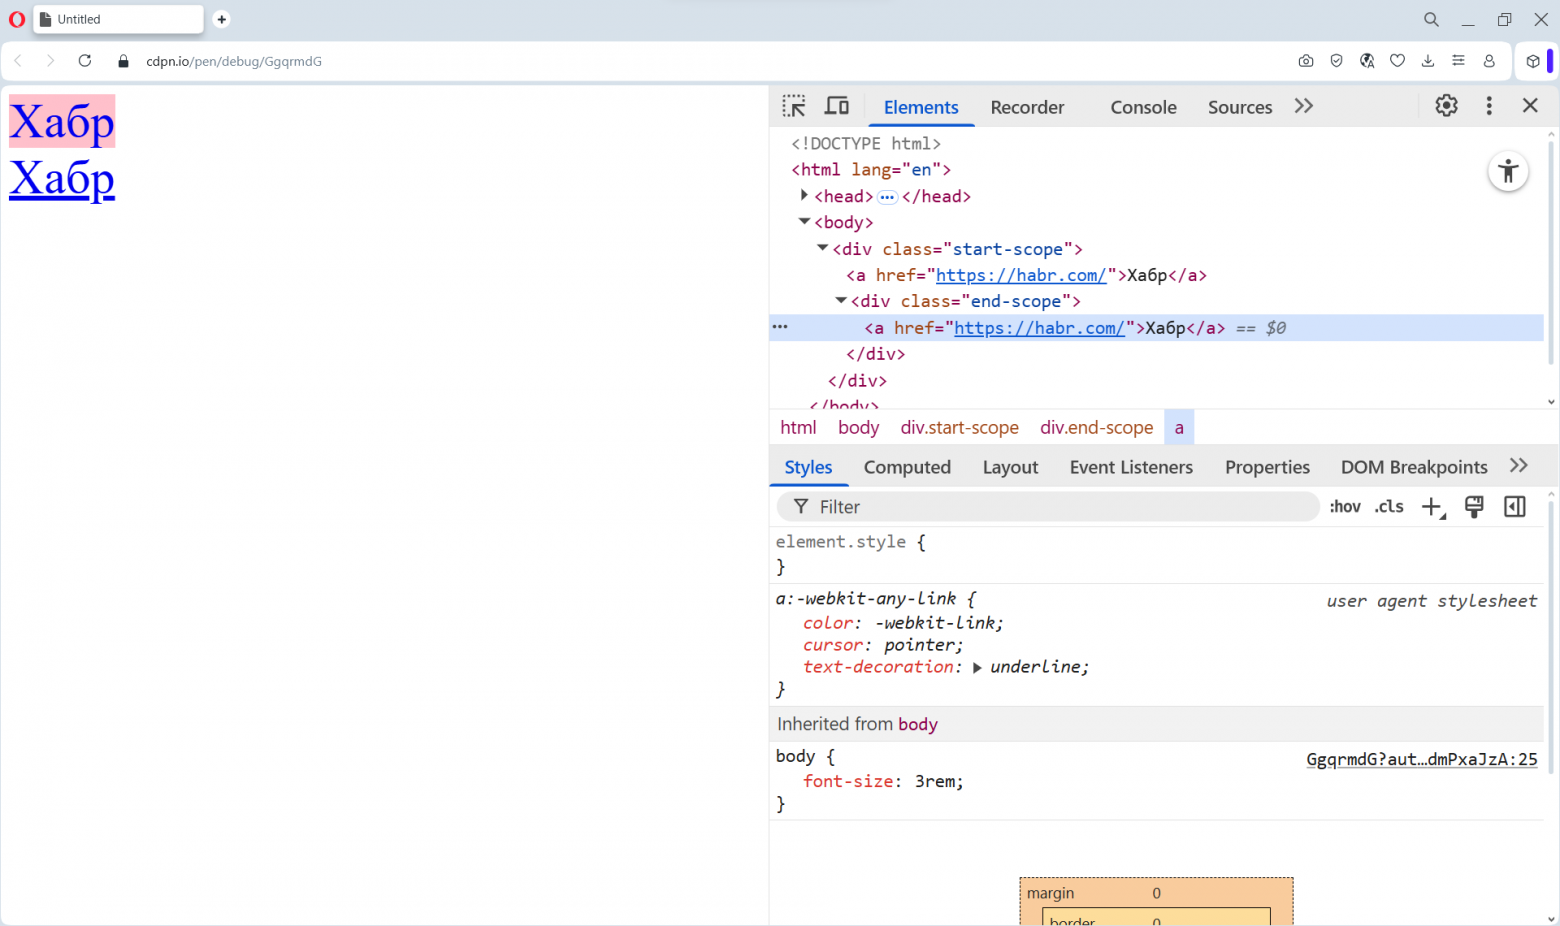Select div.end-scope breadcrumb
This screenshot has width=1560, height=926.
[x=1096, y=427]
